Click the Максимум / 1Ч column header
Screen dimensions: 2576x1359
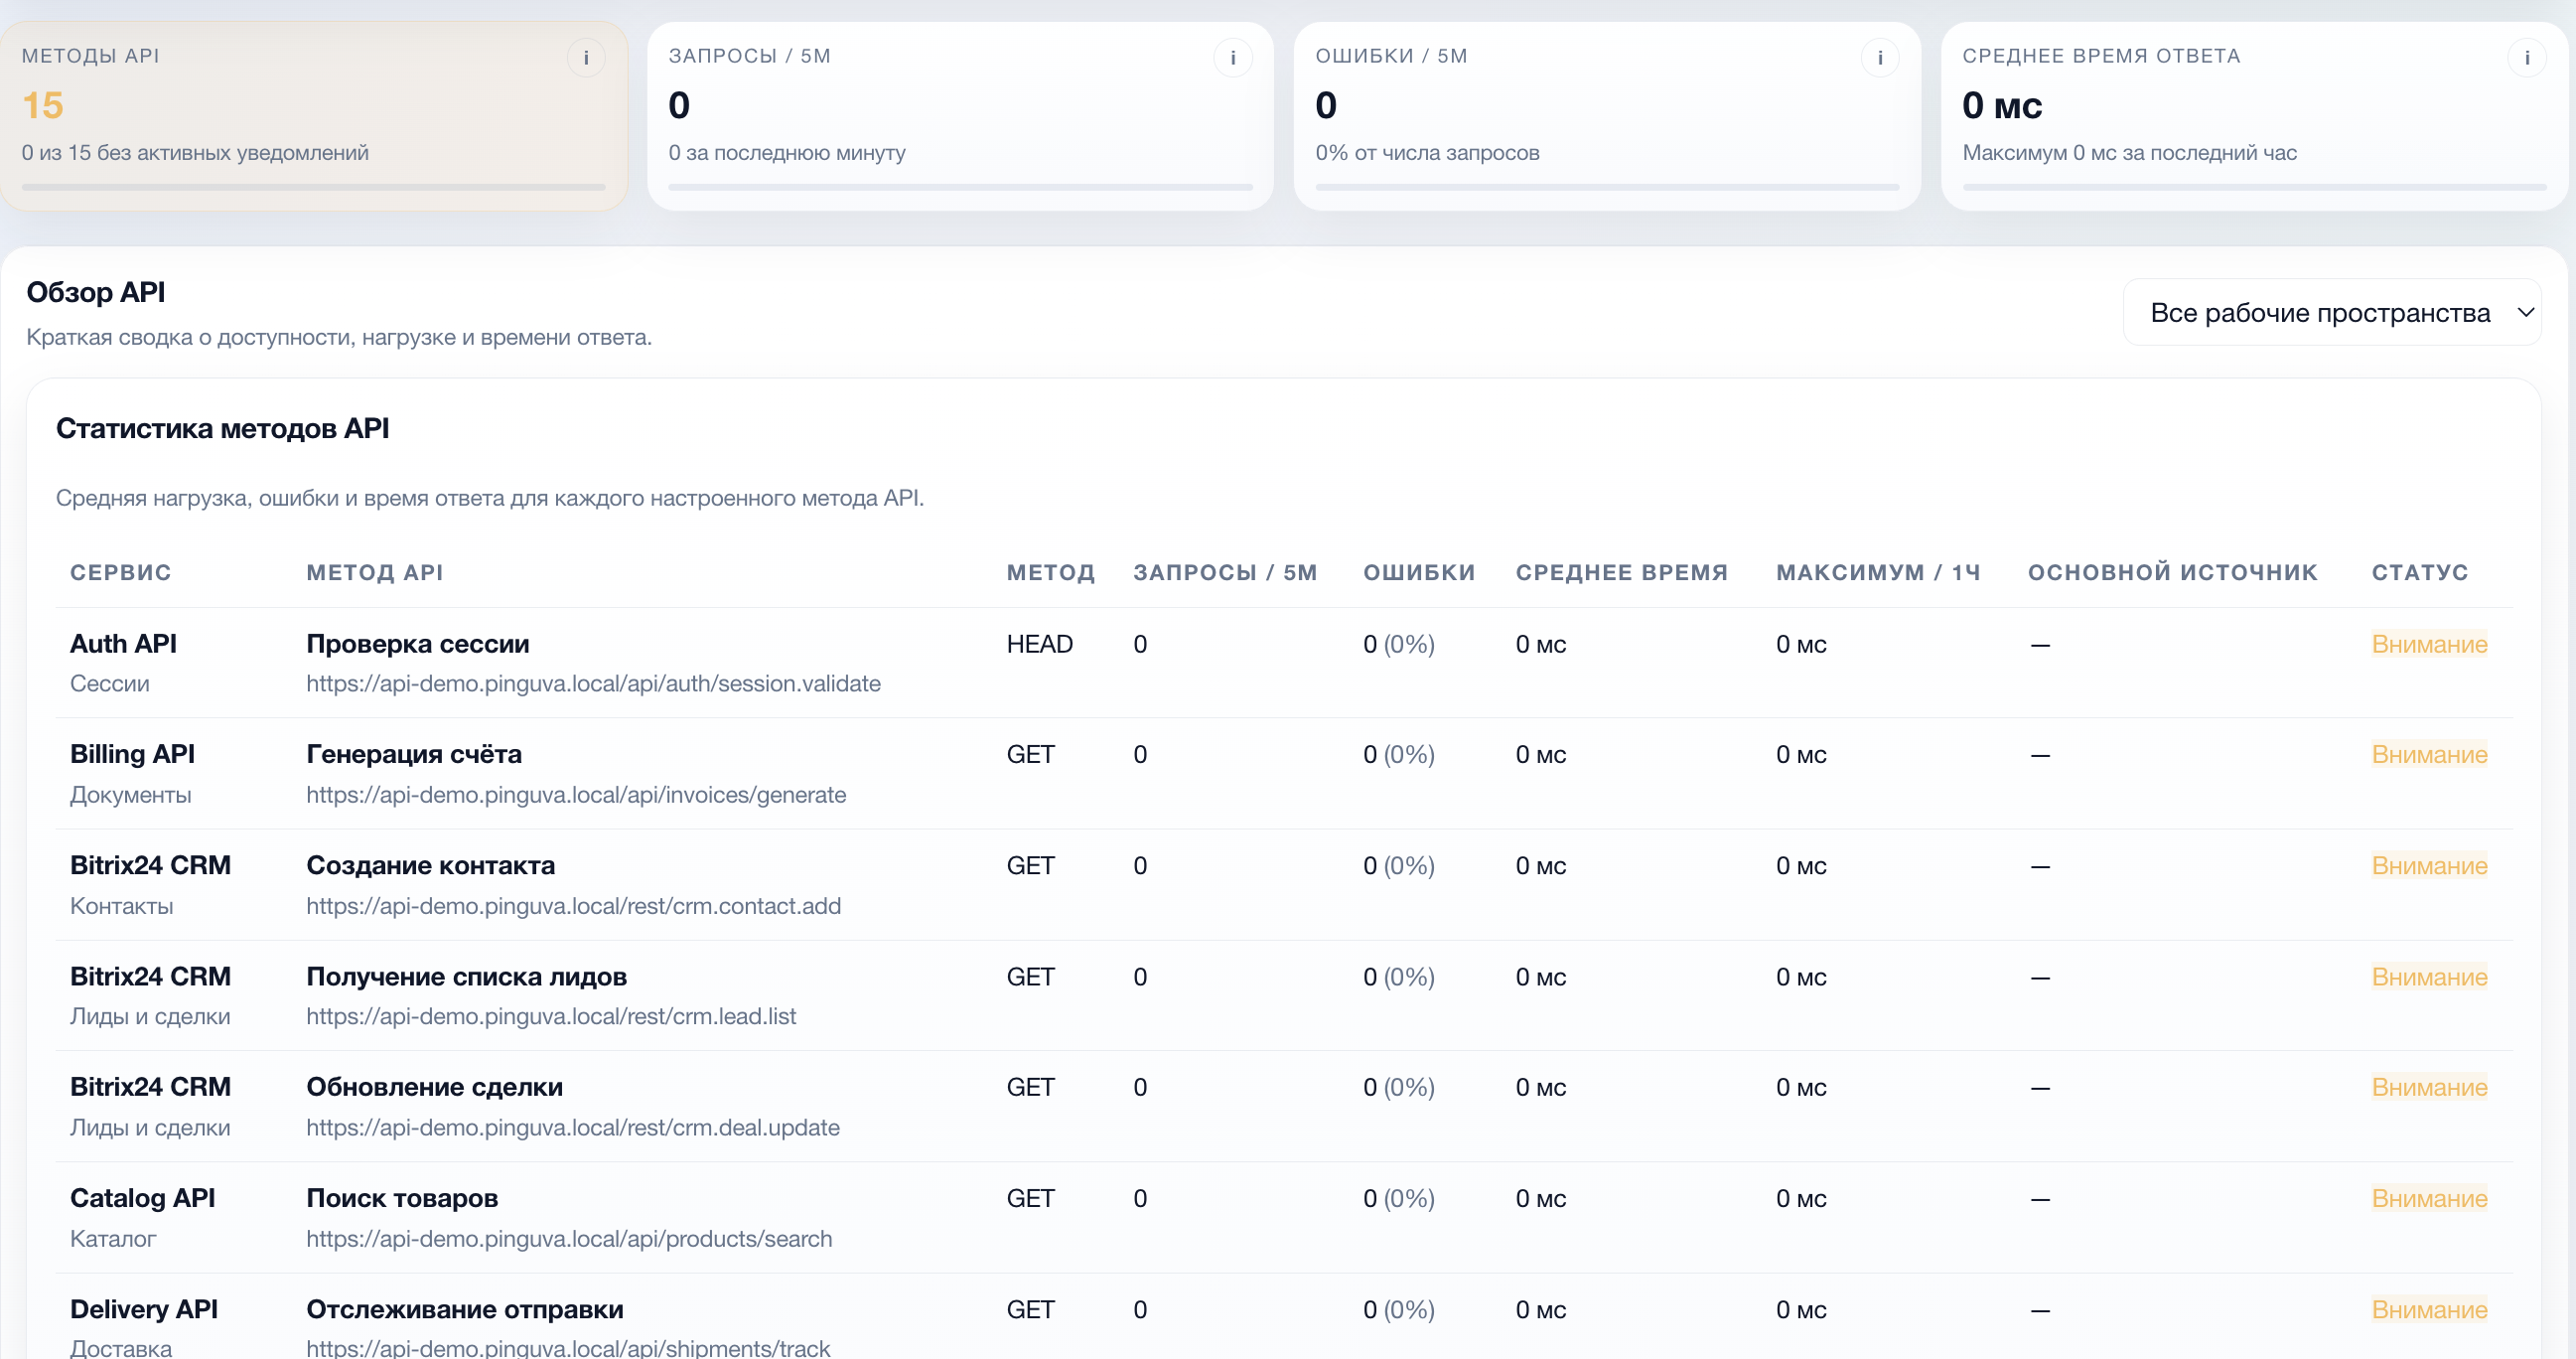pos(1878,572)
